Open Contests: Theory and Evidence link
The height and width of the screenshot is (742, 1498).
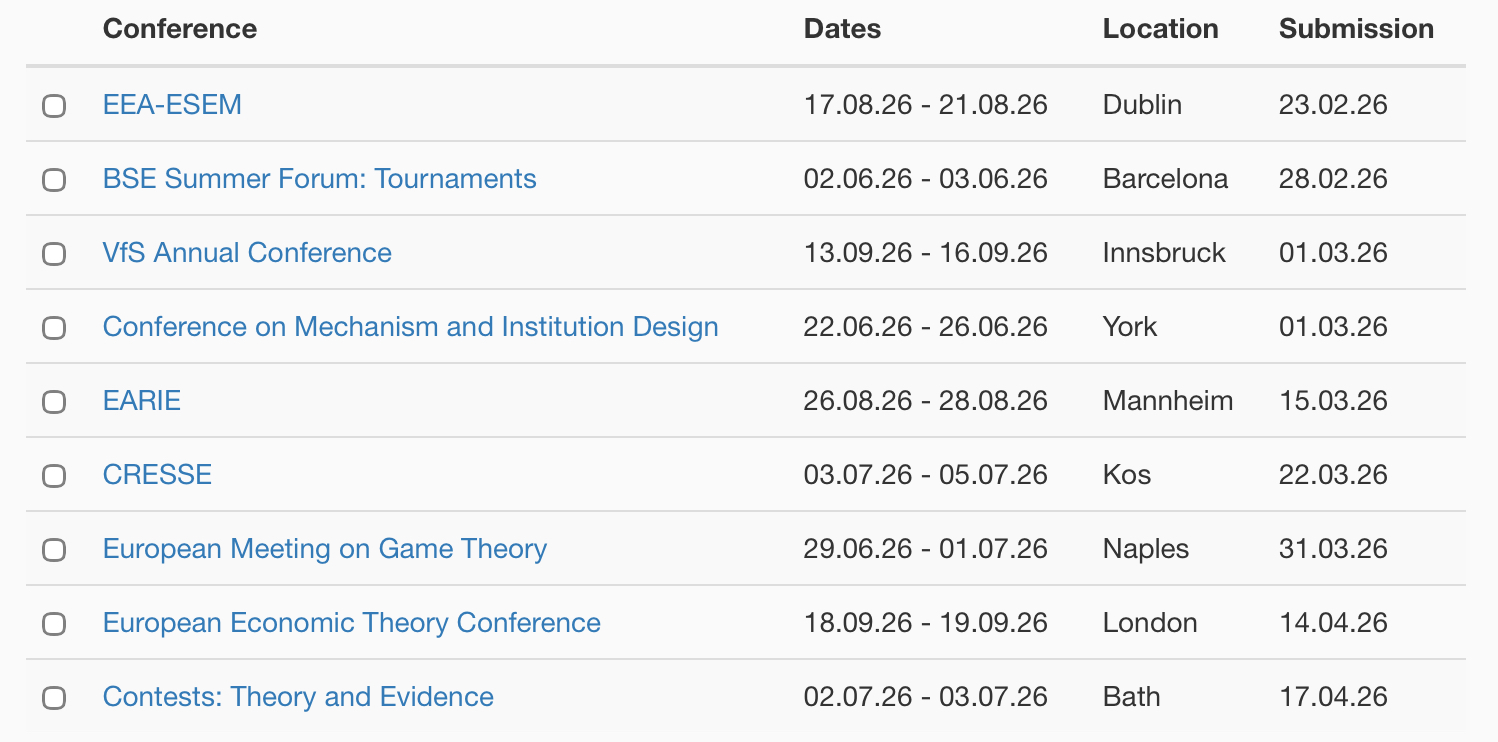click(x=298, y=697)
